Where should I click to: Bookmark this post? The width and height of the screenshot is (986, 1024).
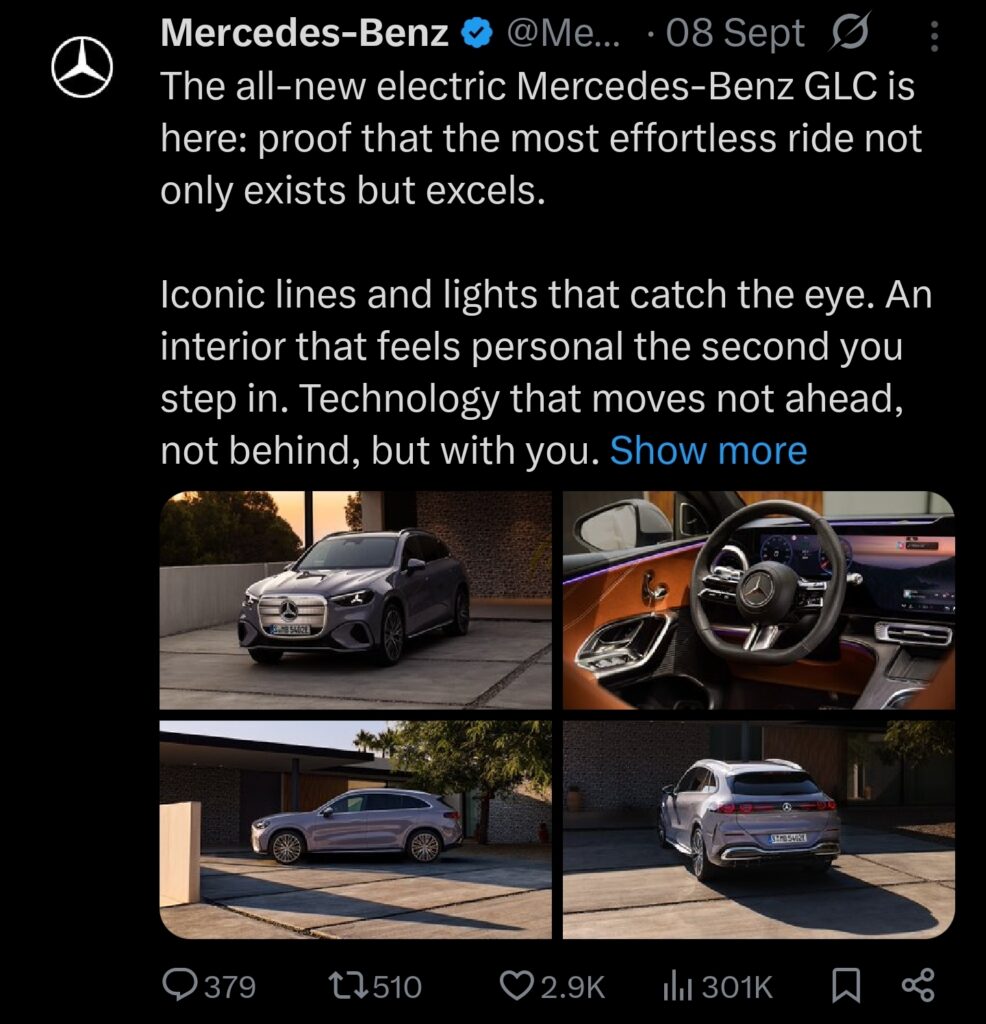[846, 985]
